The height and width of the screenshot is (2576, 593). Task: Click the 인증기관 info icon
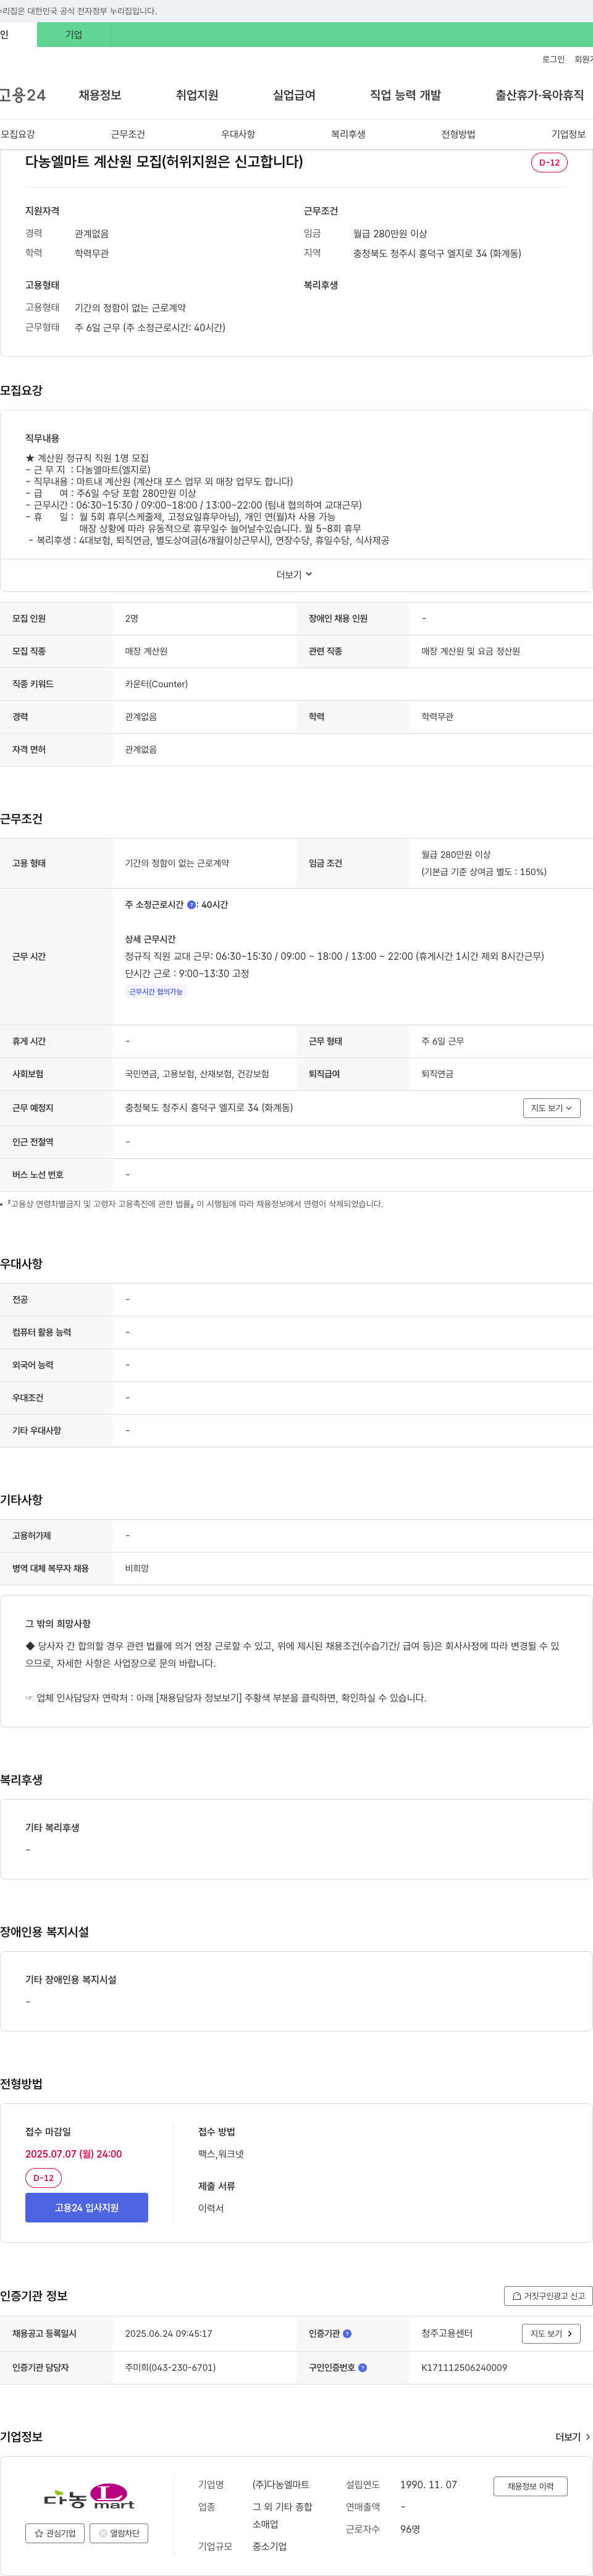click(x=347, y=2333)
